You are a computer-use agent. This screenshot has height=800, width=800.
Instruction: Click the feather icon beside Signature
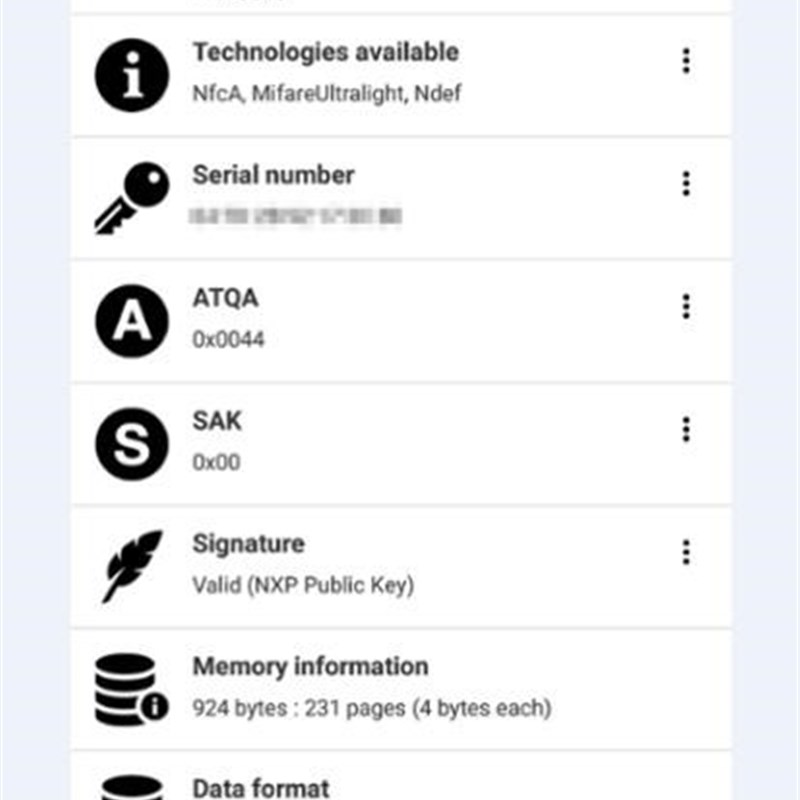click(x=131, y=566)
